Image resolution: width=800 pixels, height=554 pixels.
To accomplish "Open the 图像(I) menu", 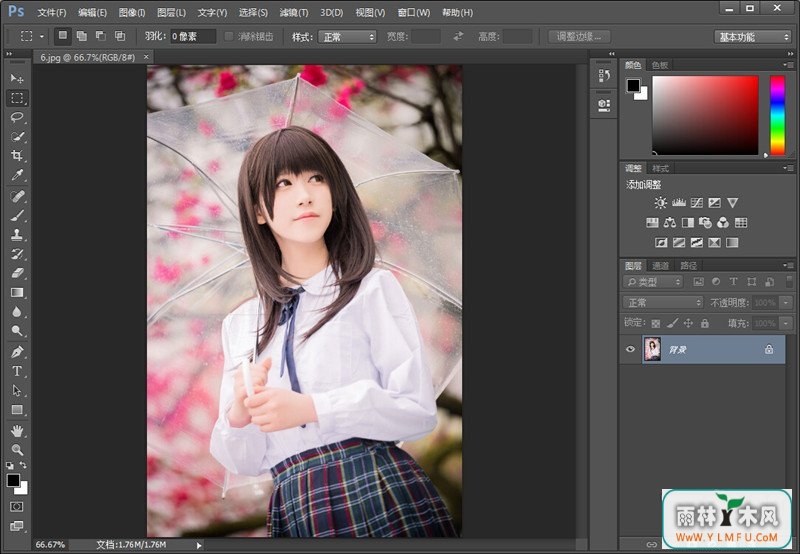I will click(132, 12).
